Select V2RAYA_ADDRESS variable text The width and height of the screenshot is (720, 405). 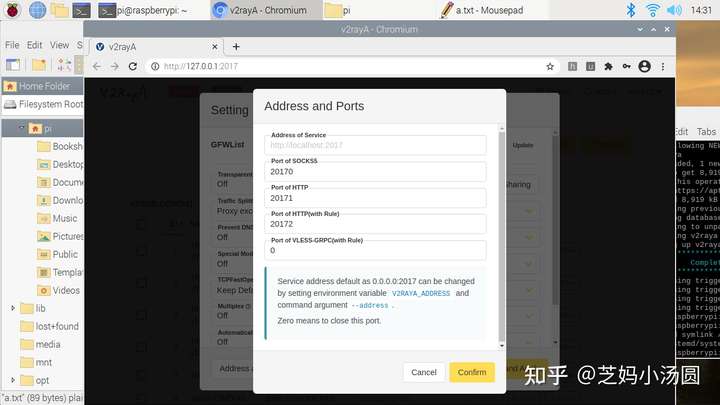[x=421, y=293]
